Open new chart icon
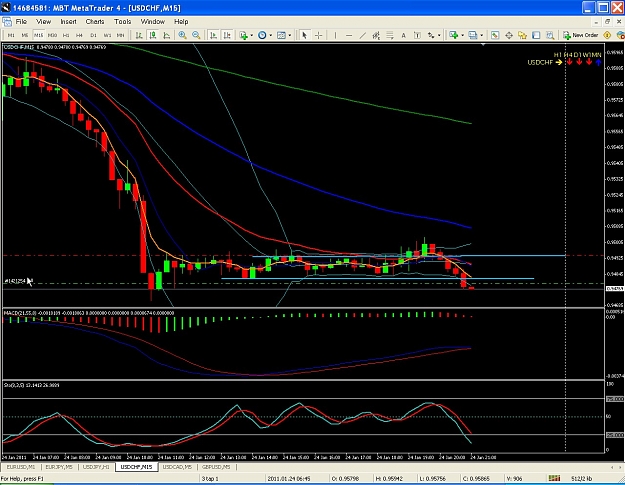The height and width of the screenshot is (485, 625). pyautogui.click(x=454, y=35)
